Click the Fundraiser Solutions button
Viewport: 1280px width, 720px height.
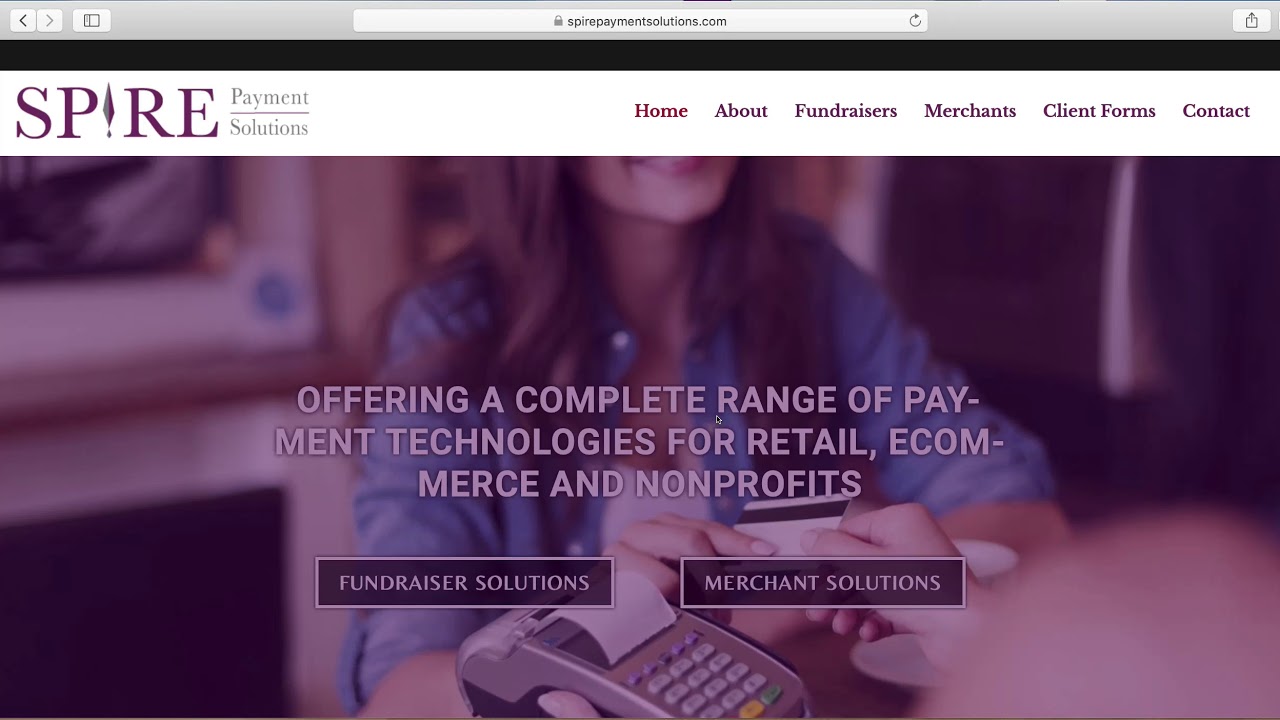465,582
